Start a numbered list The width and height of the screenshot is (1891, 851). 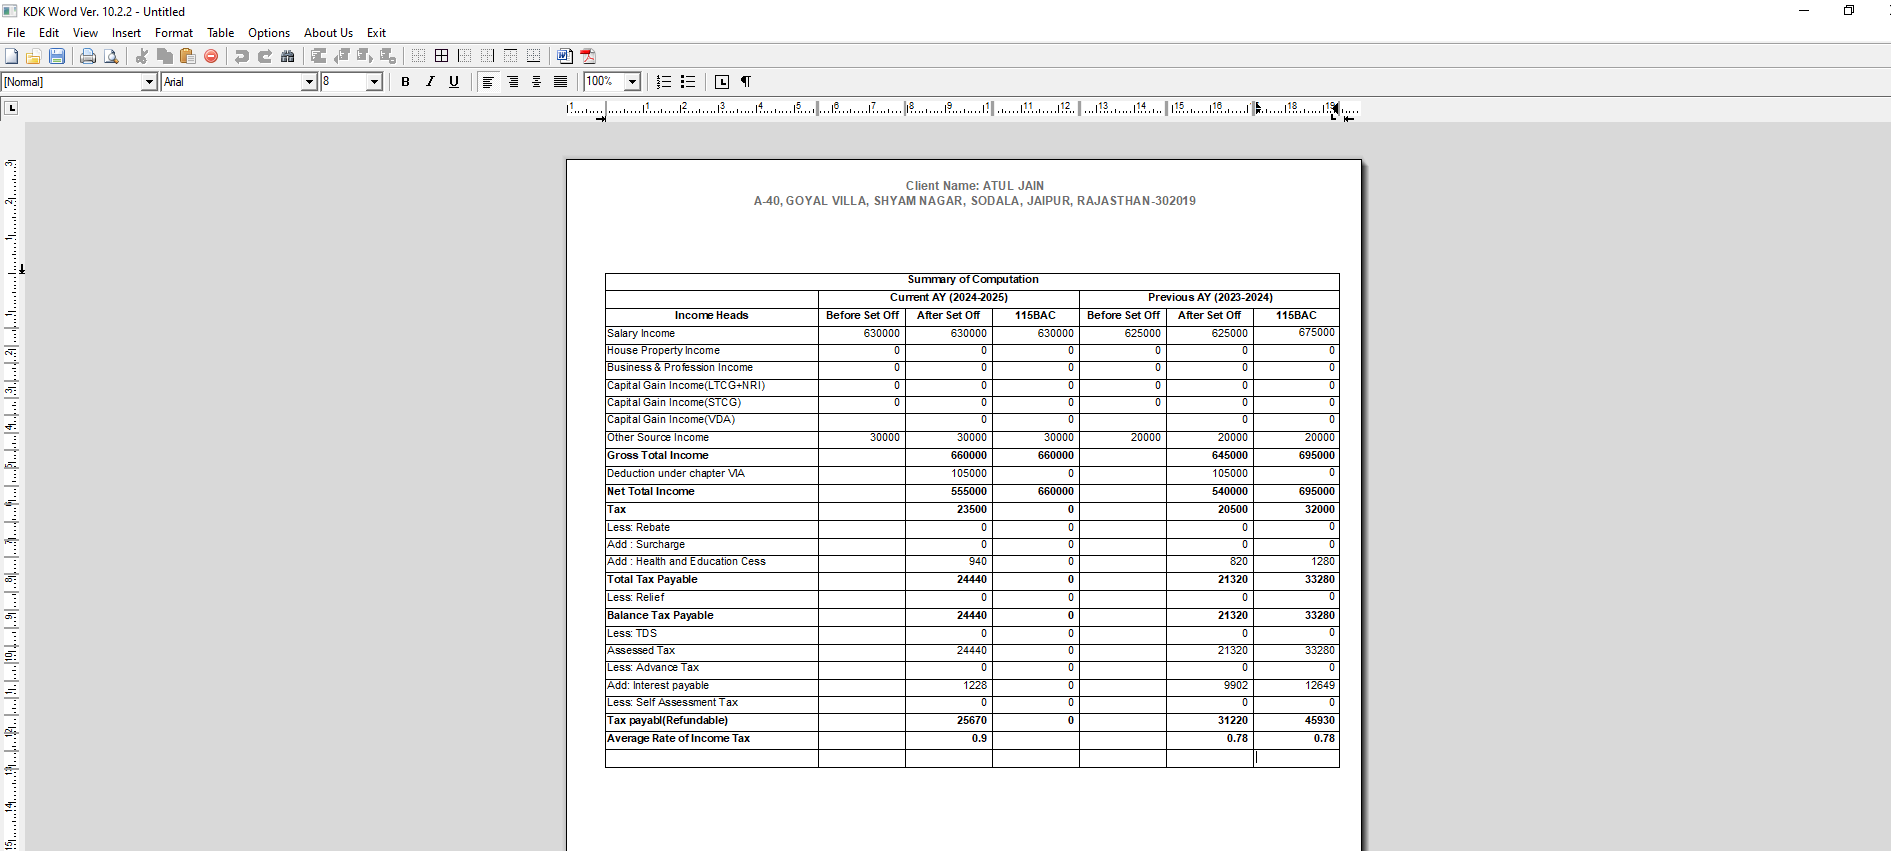point(664,82)
